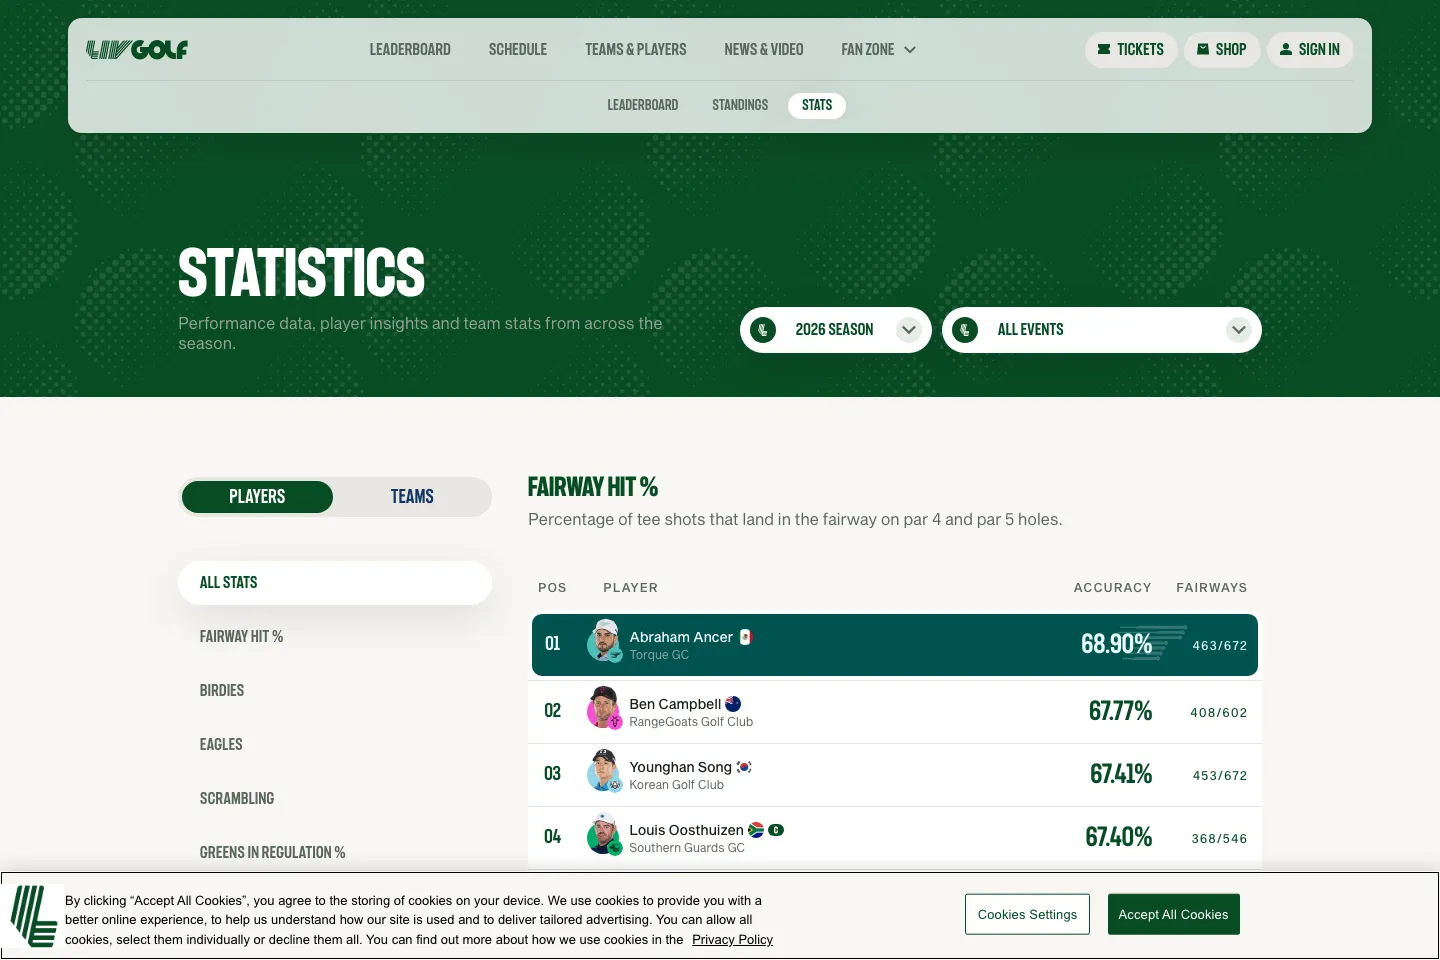Viewport: 1440px width, 960px height.
Task: Click the Torque GC team name
Action: coord(659,655)
